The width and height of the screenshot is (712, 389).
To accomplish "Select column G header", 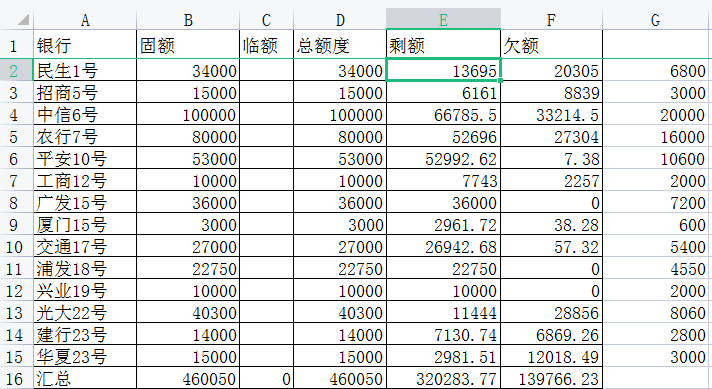I will click(x=657, y=19).
